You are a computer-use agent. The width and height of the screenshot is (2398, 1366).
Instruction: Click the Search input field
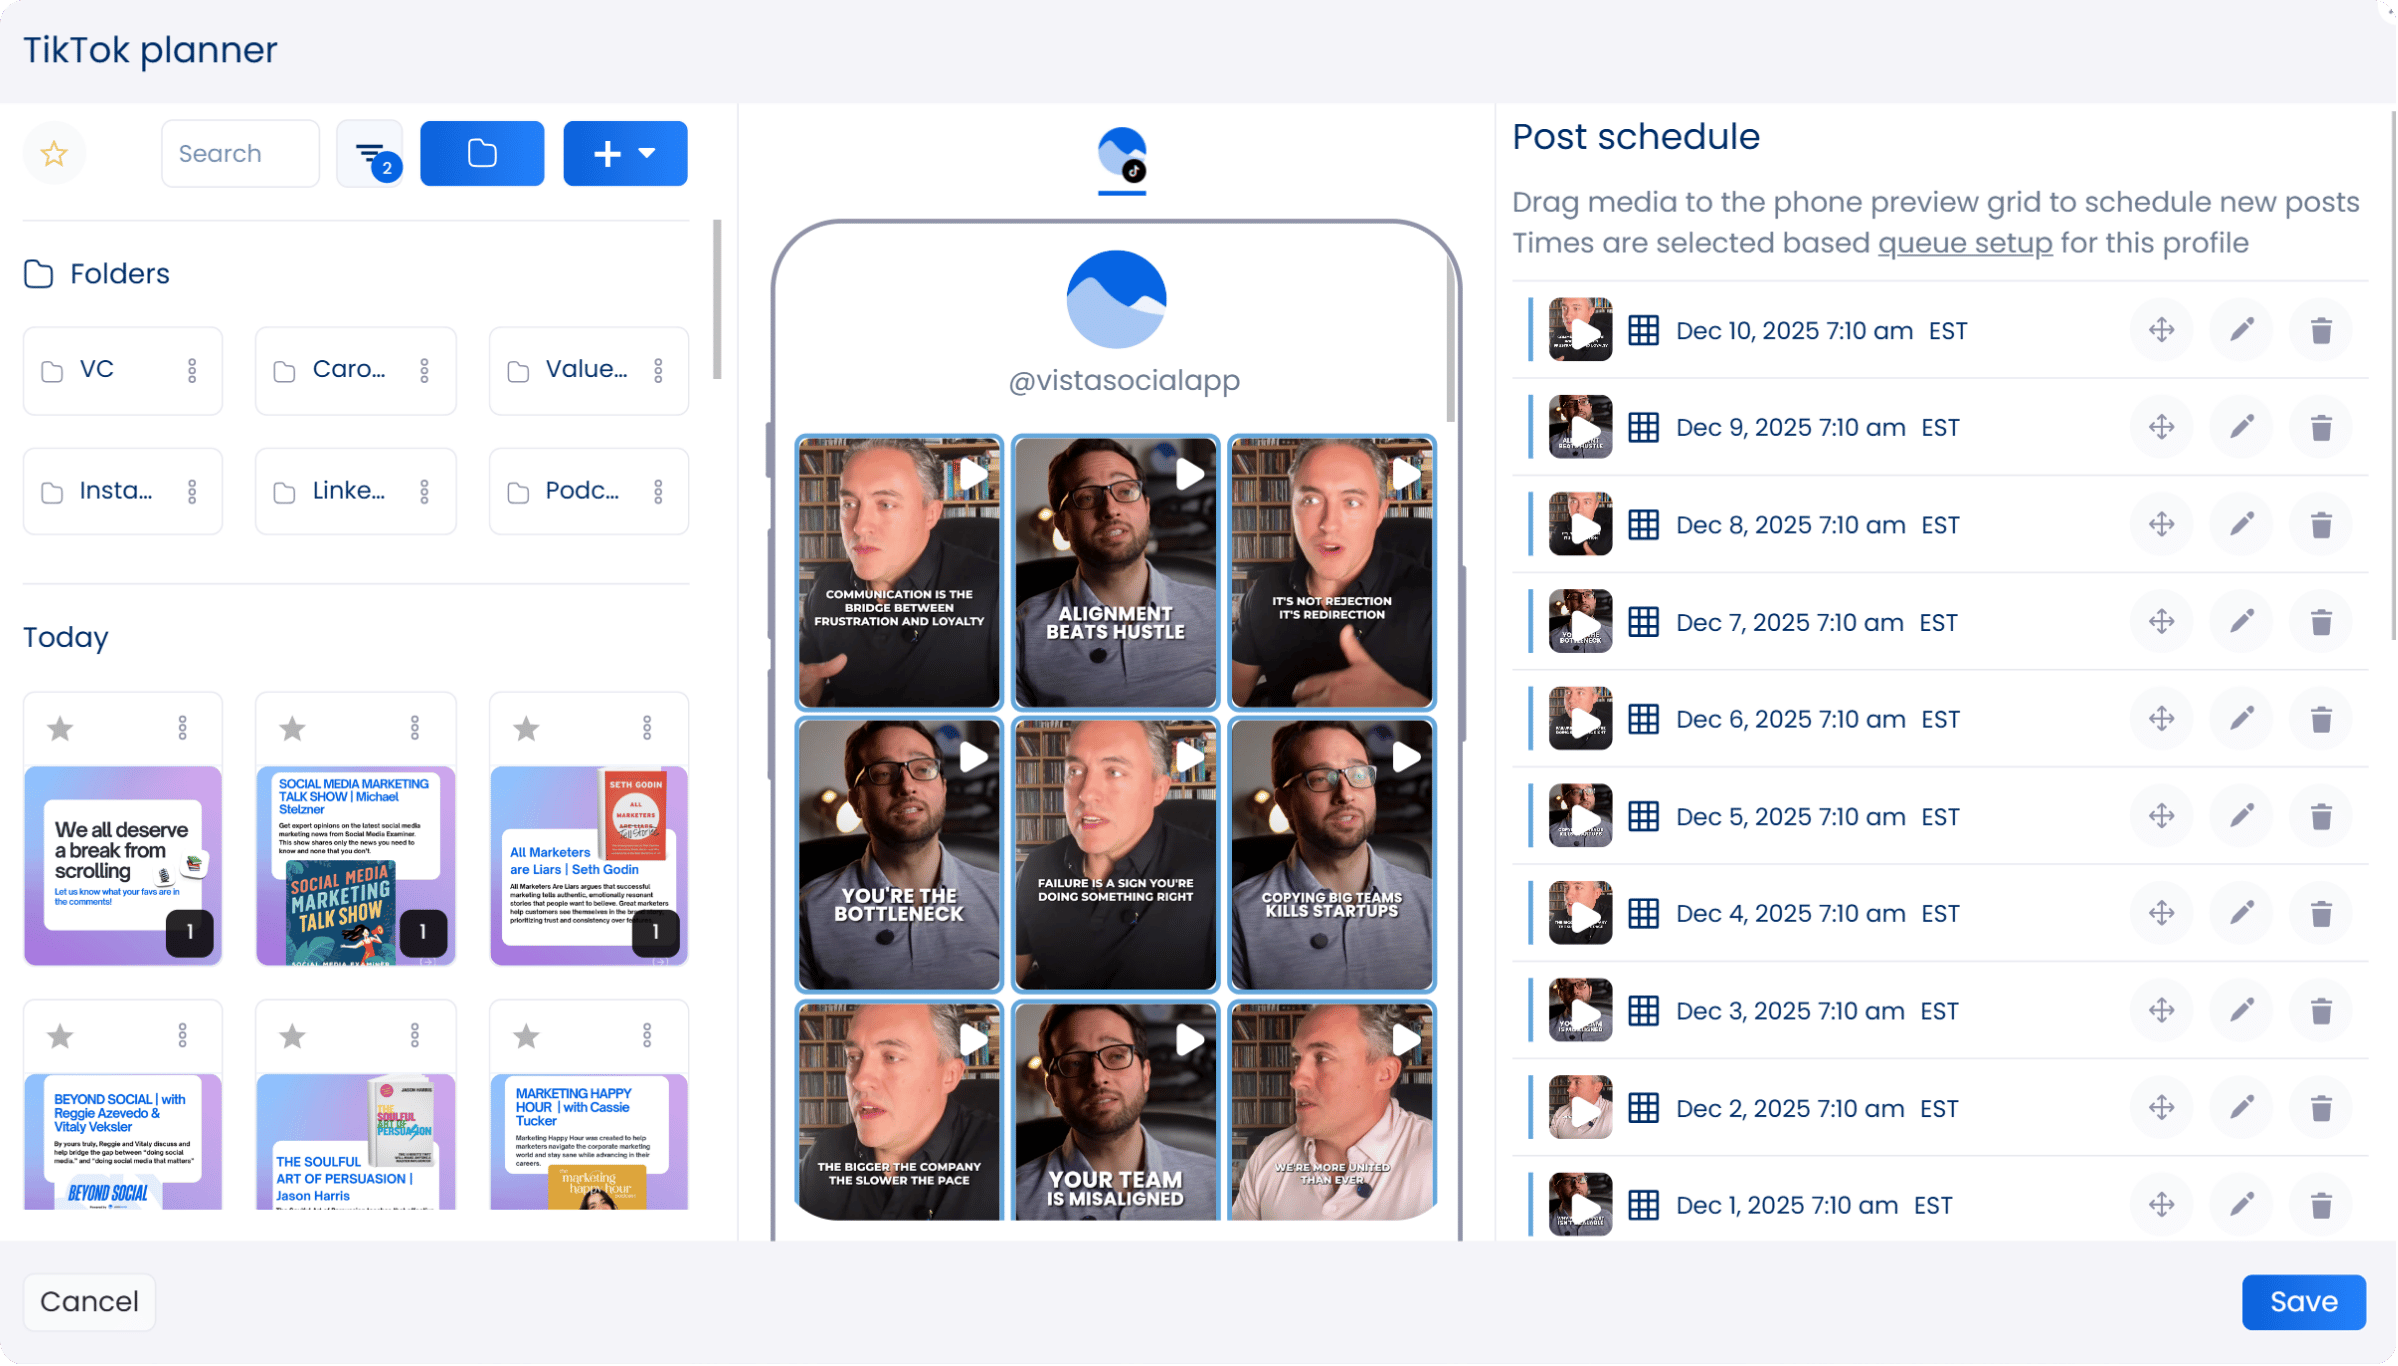(x=240, y=153)
